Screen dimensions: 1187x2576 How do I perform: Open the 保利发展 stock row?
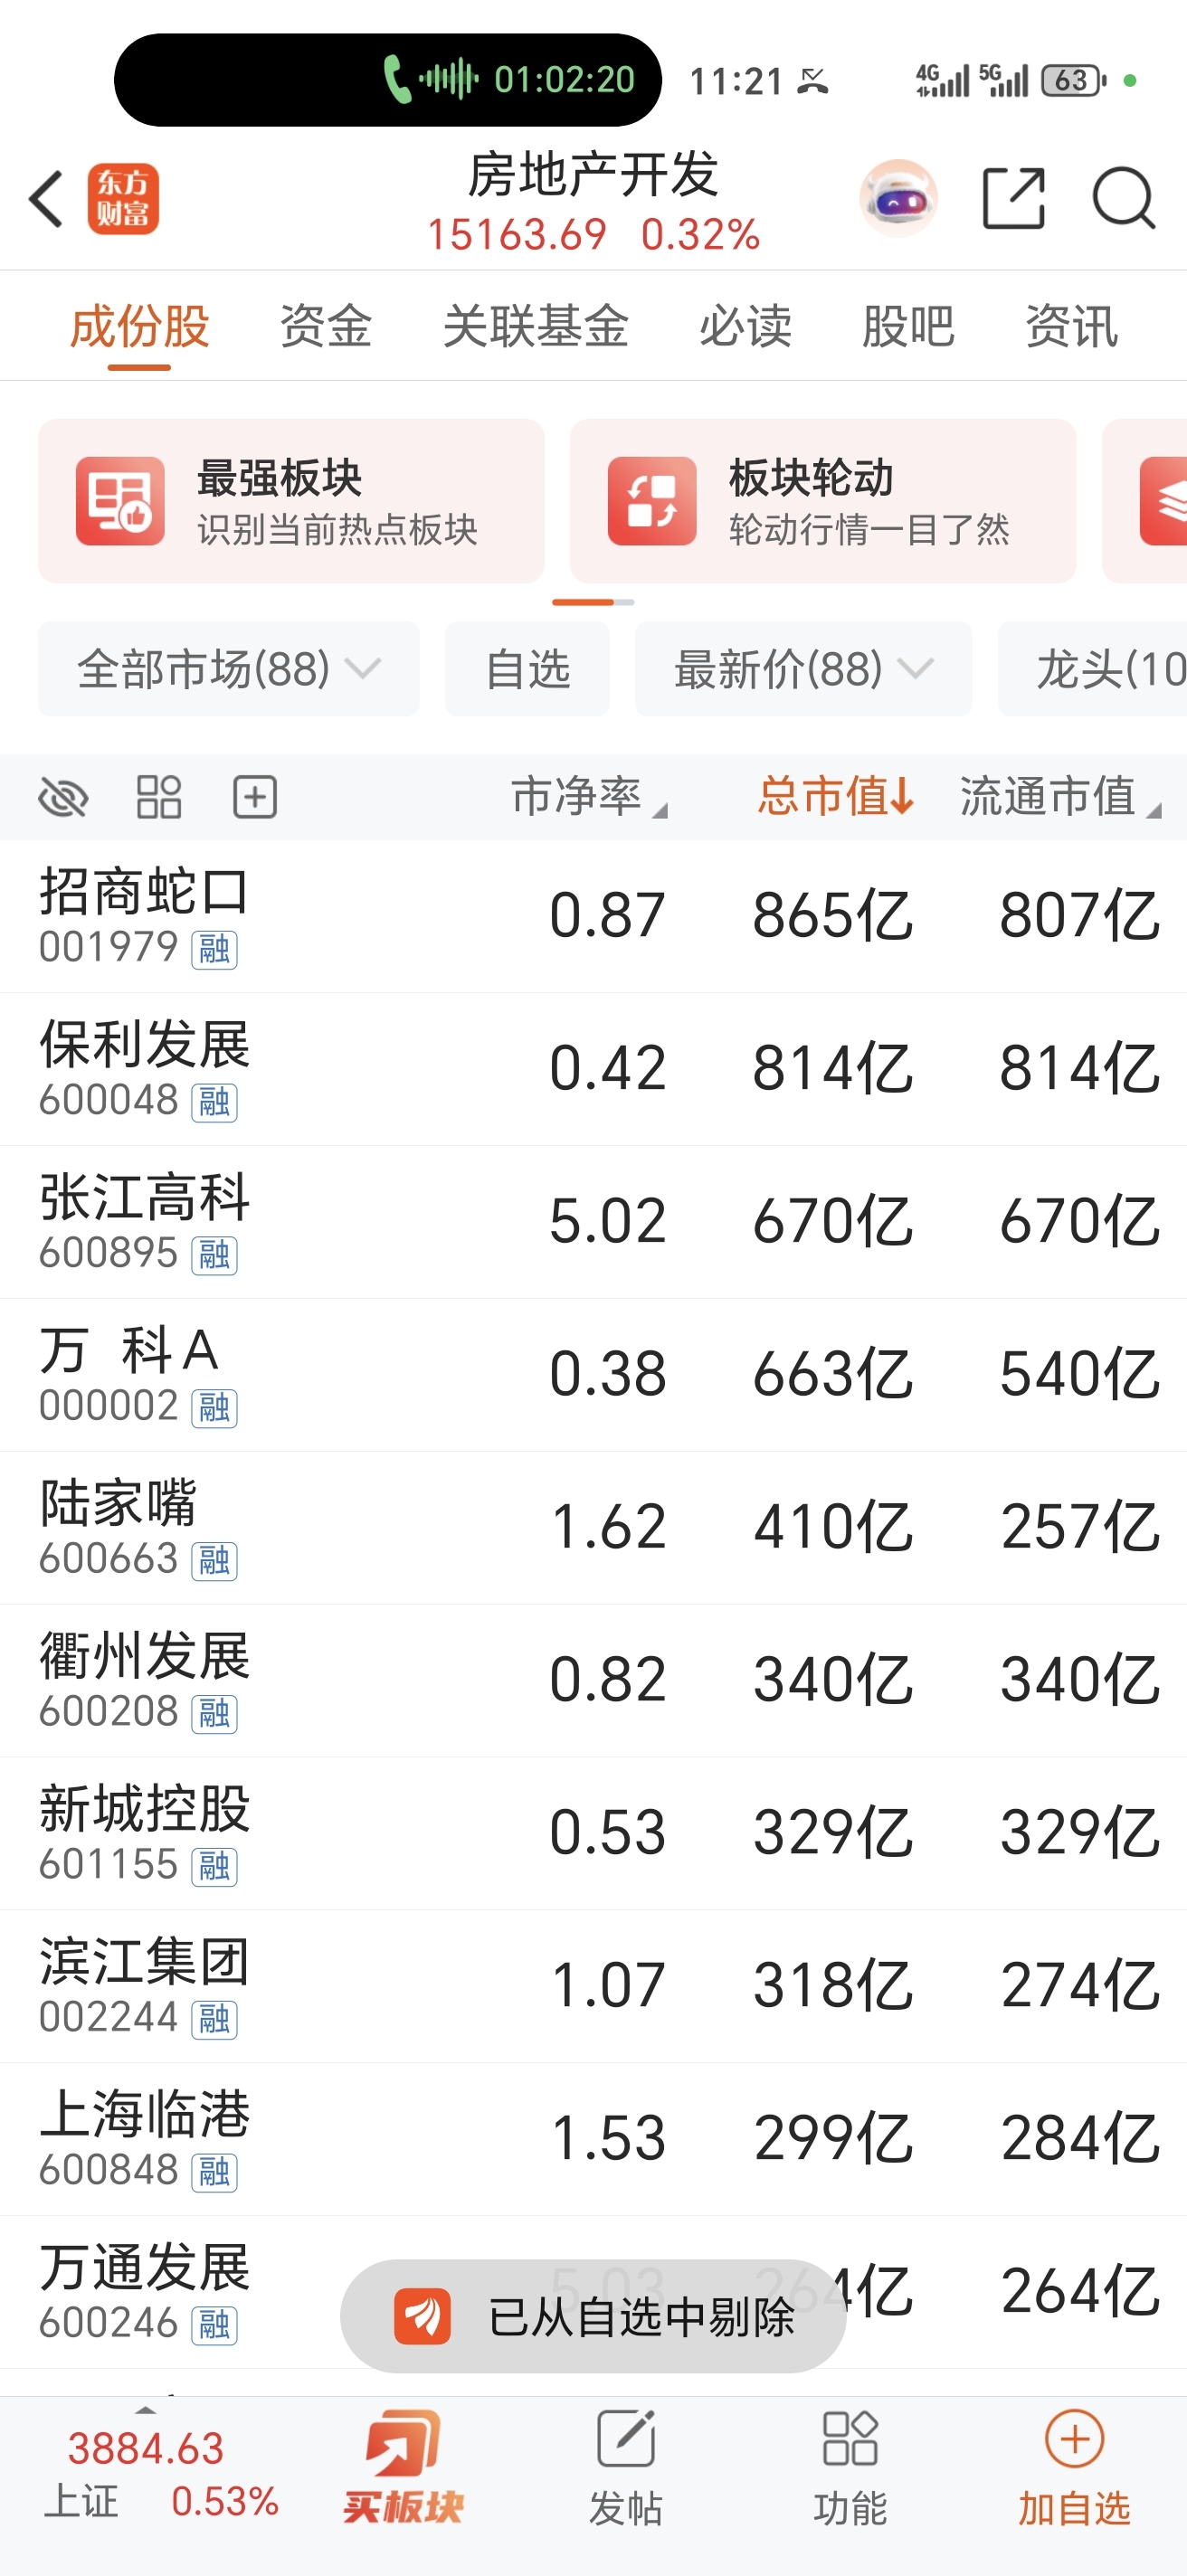coord(593,1069)
